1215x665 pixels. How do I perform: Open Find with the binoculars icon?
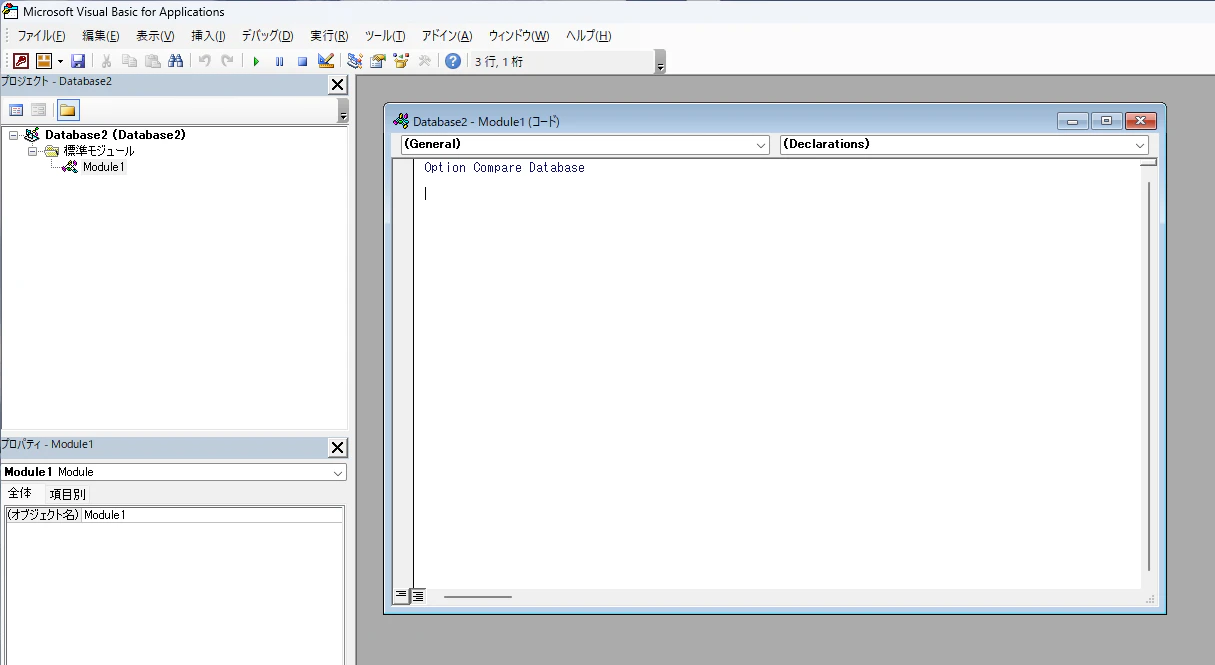tap(176, 61)
